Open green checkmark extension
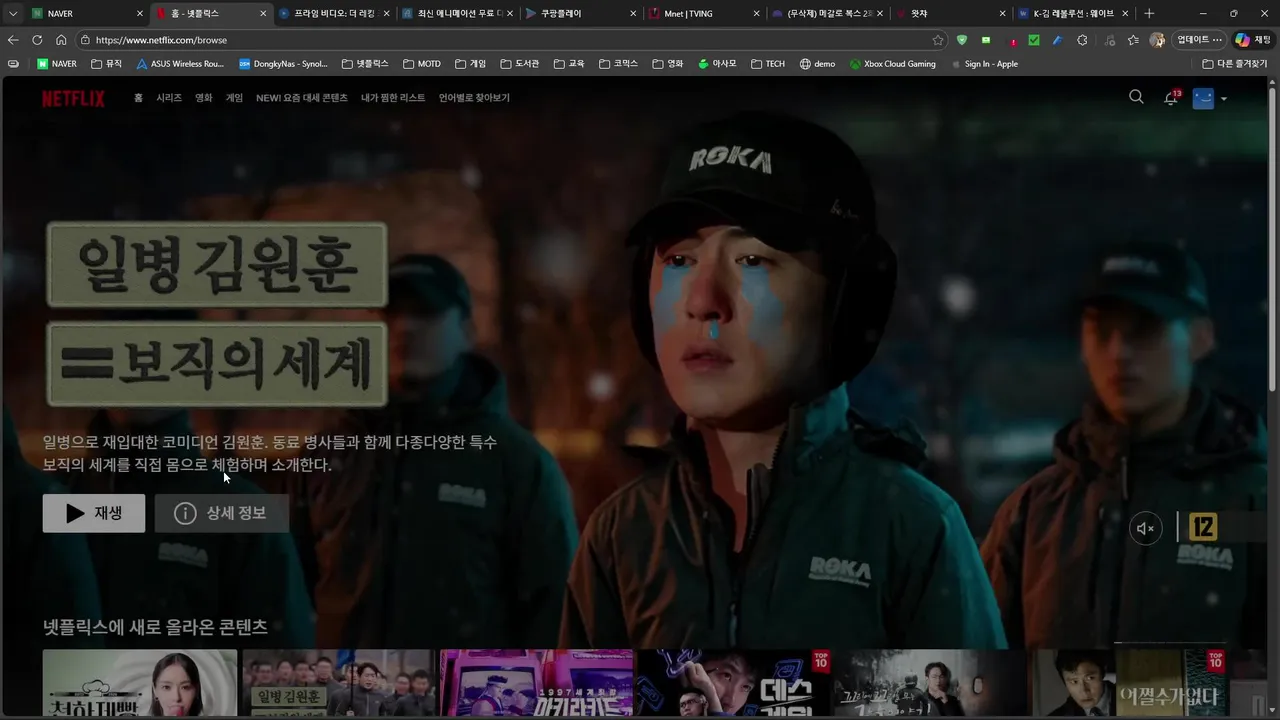1280x720 pixels. tap(1034, 40)
